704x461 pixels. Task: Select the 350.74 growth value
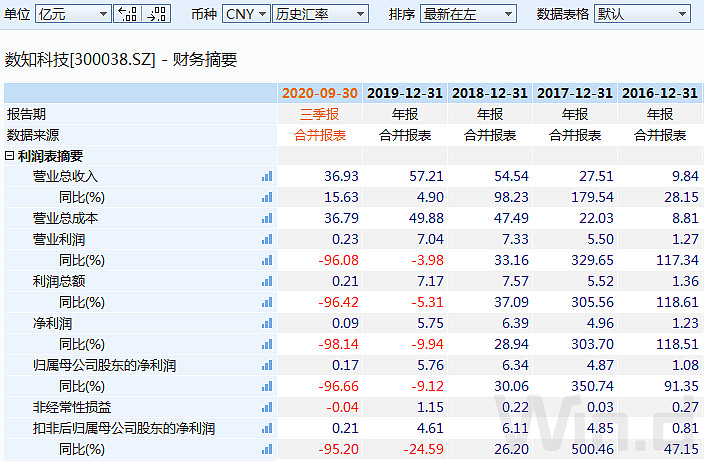pos(592,386)
